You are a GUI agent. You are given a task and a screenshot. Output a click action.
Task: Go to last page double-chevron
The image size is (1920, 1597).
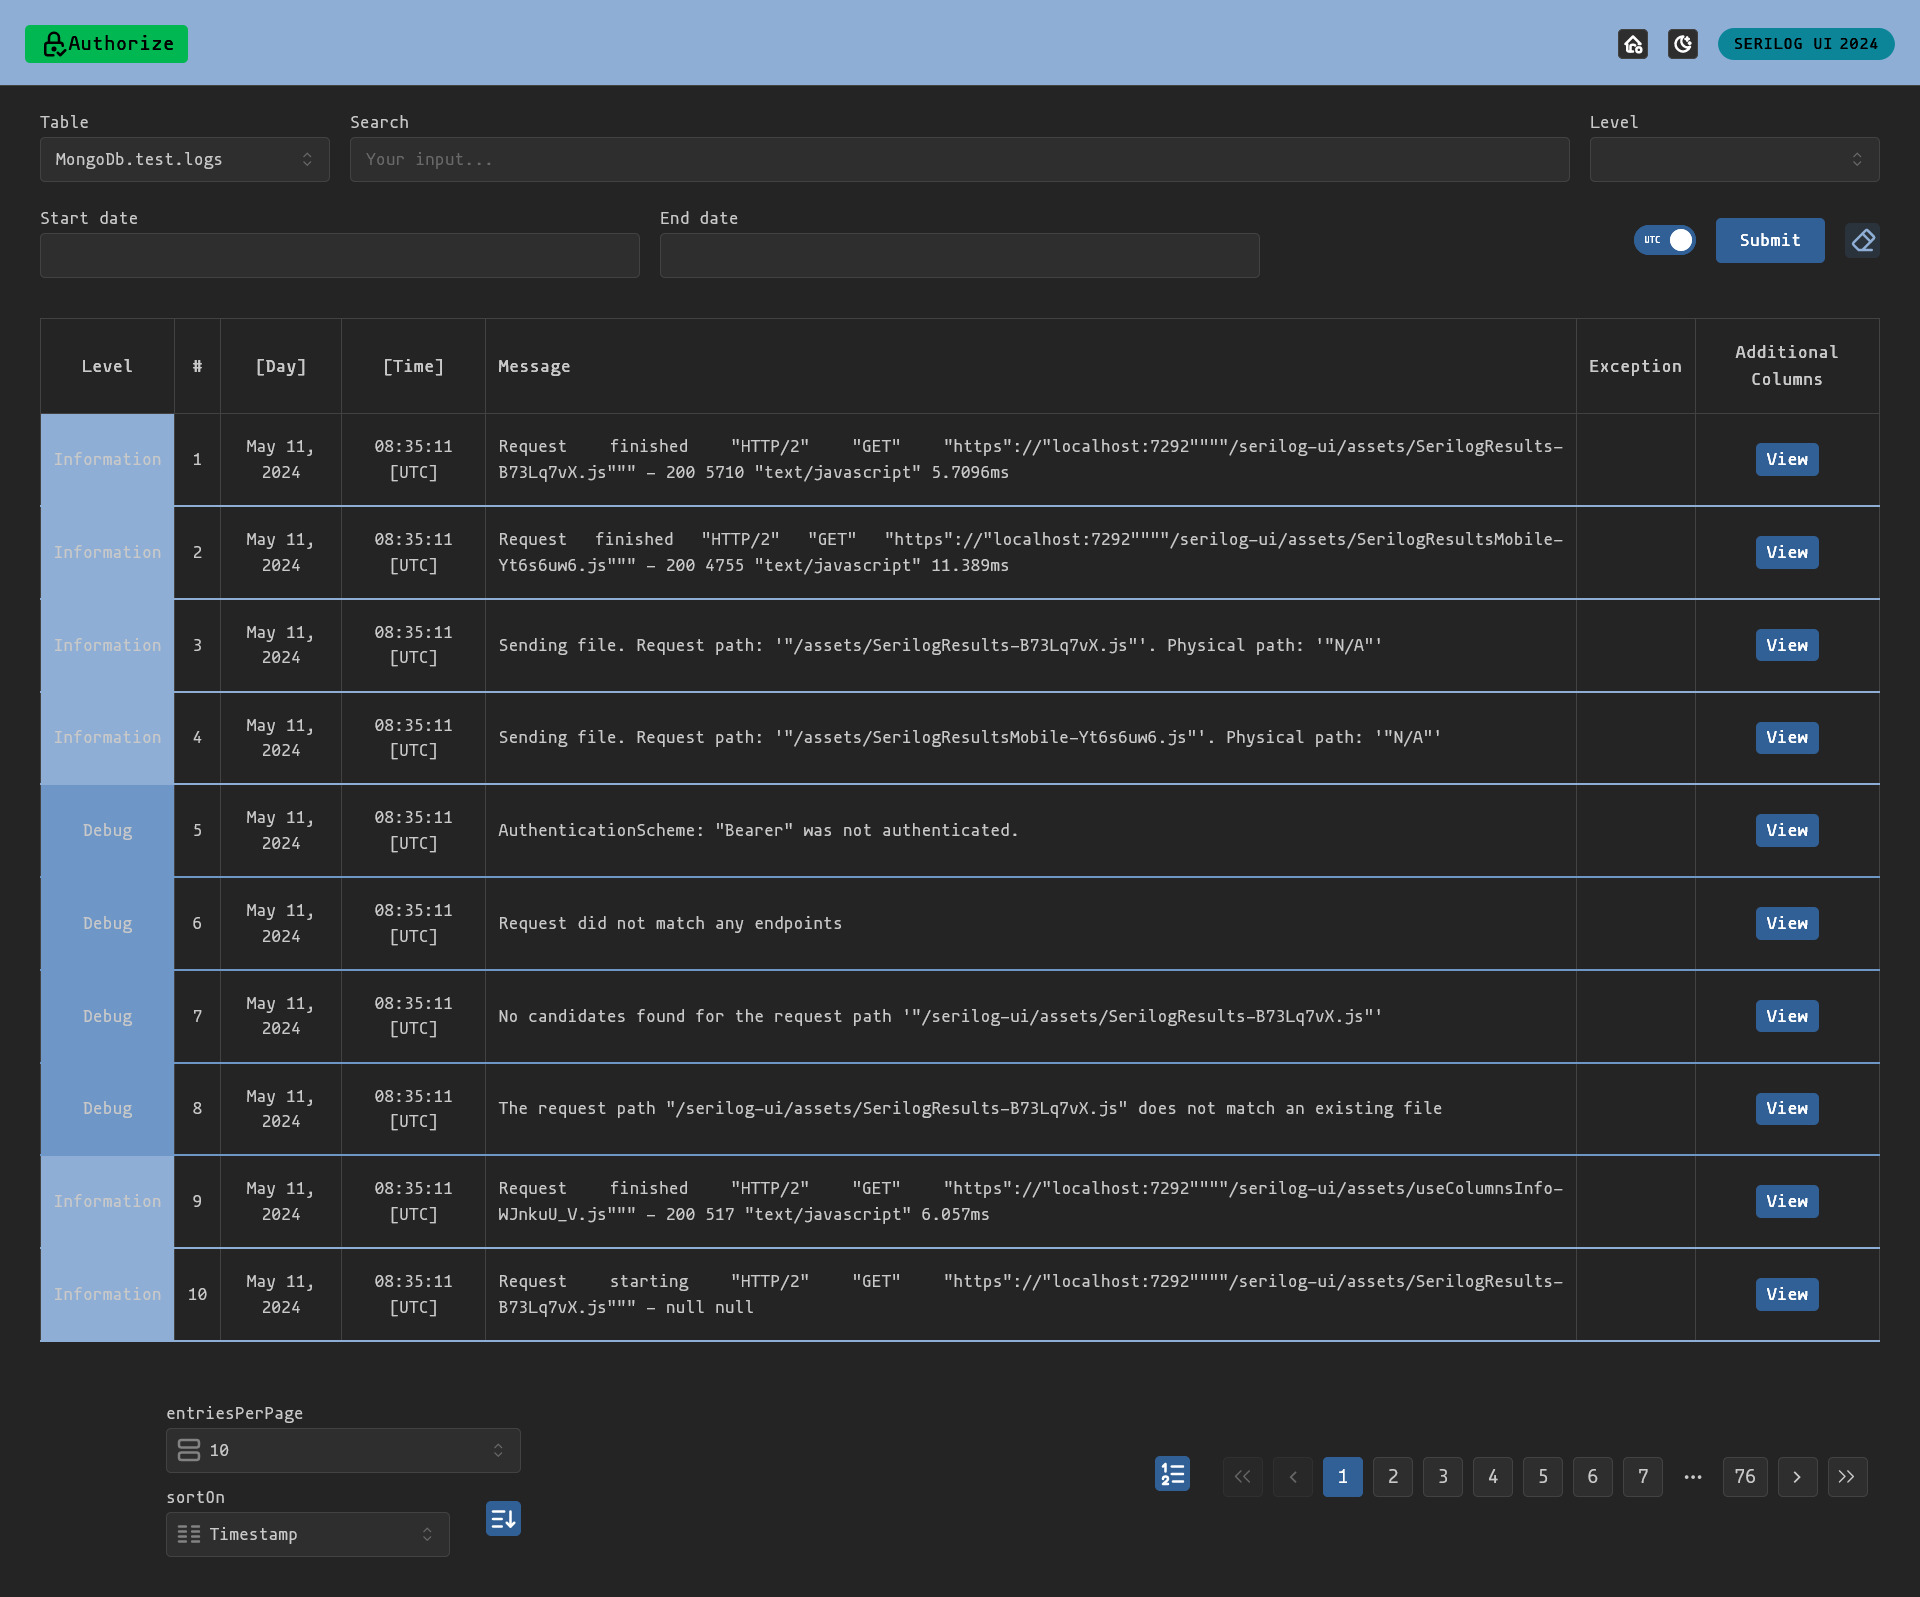point(1847,1477)
